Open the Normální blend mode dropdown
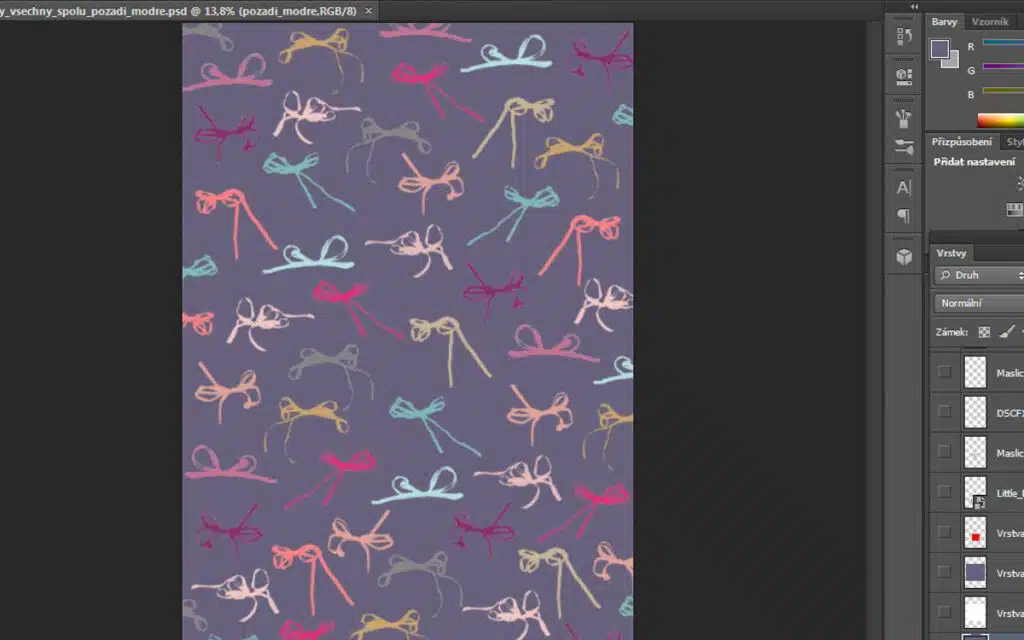The image size is (1024, 640). [979, 303]
